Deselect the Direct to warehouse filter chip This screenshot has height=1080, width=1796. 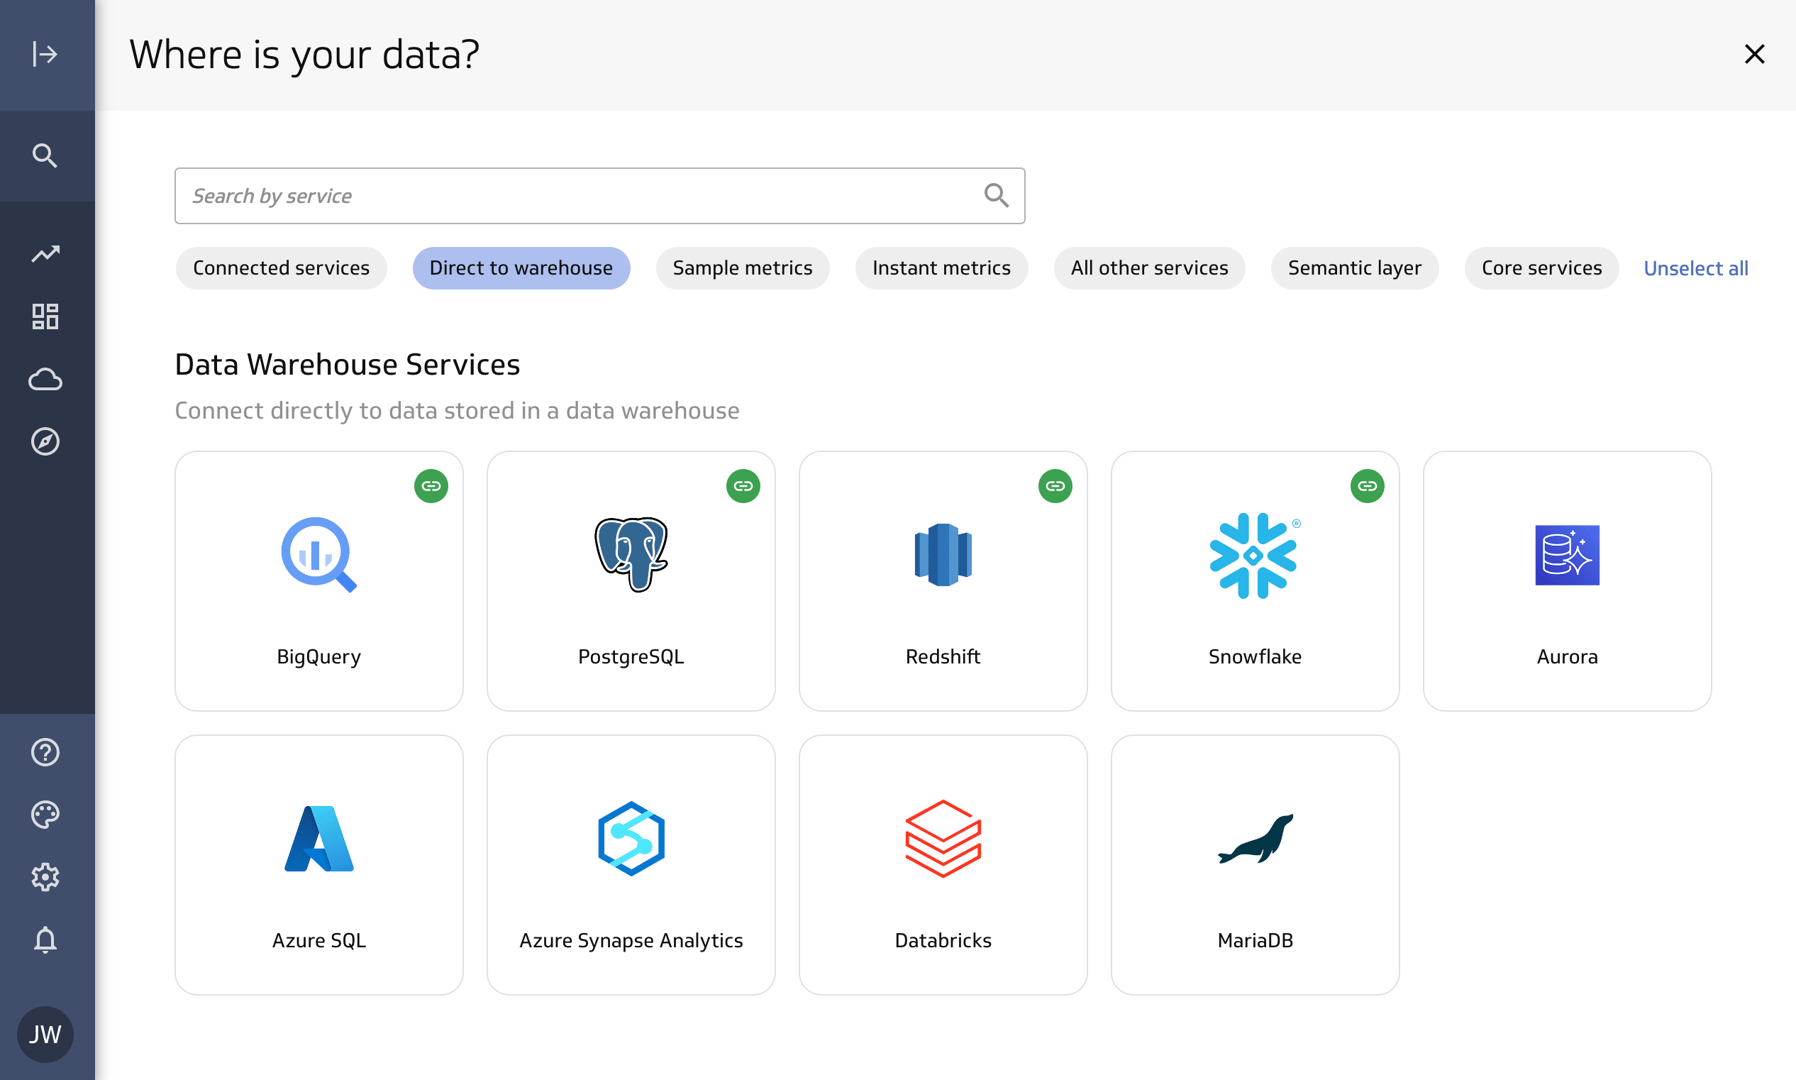click(x=521, y=268)
